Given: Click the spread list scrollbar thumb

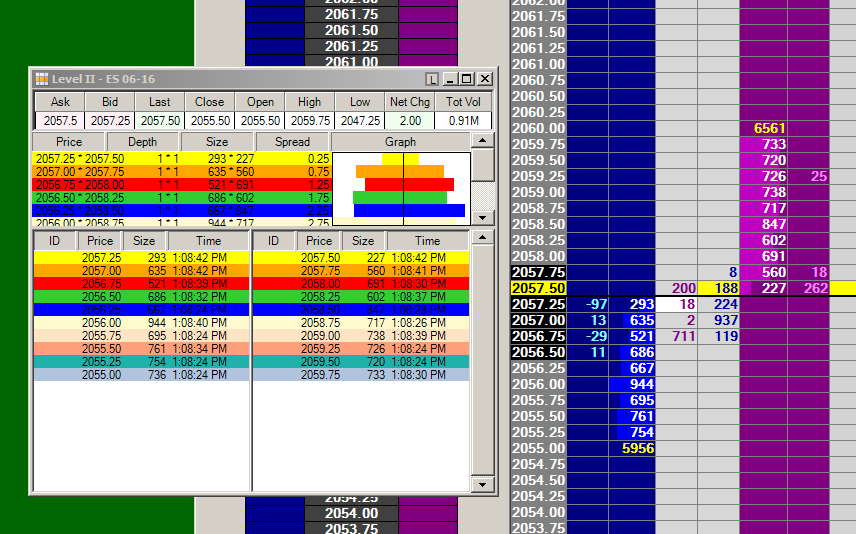Looking at the screenshot, I should click(483, 165).
